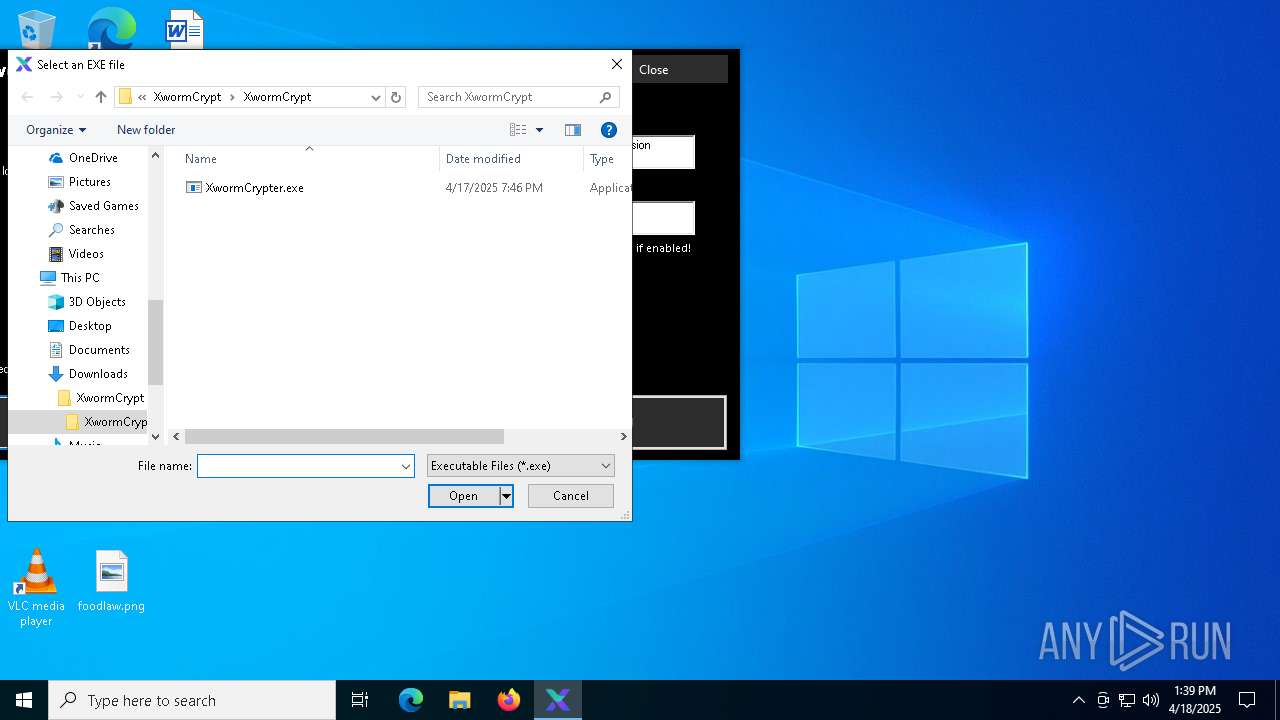Show hidden system tray icons
Screen dimensions: 1280x720
(x=1078, y=700)
